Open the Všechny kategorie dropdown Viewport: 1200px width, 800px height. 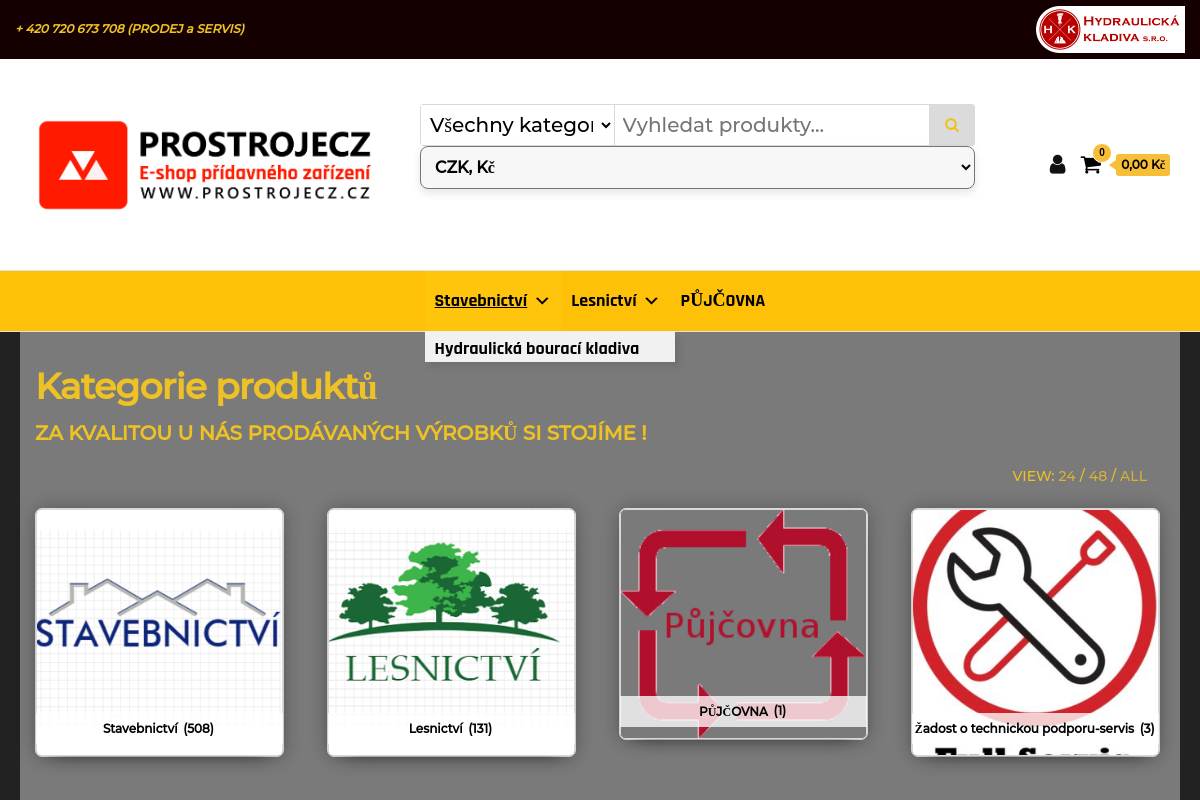tap(517, 125)
